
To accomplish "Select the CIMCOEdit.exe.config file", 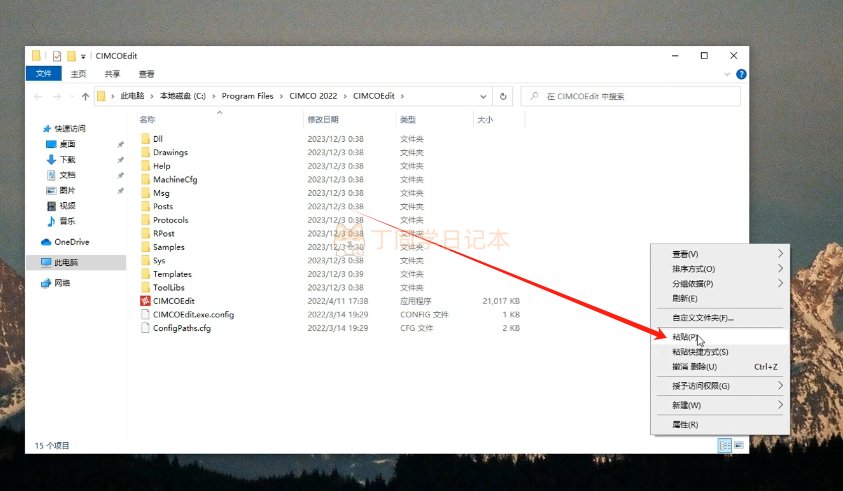I will [x=193, y=314].
